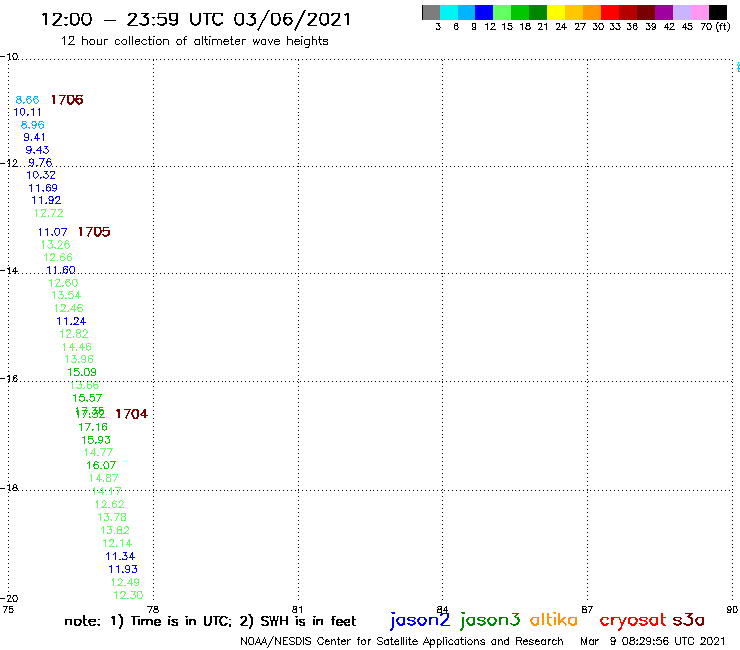Click longitude axis label 78

click(x=153, y=609)
